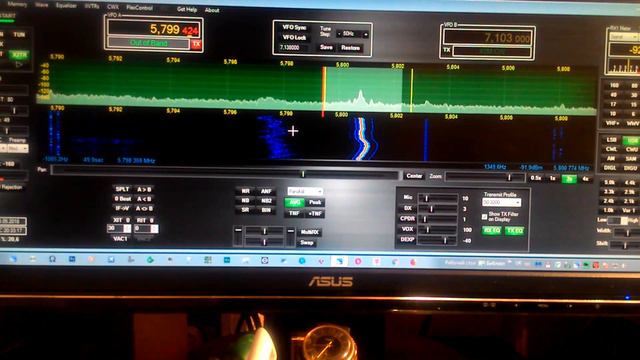This screenshot has width=640, height=360.
Task: Toggle the RIT button
Action: pos(145,220)
